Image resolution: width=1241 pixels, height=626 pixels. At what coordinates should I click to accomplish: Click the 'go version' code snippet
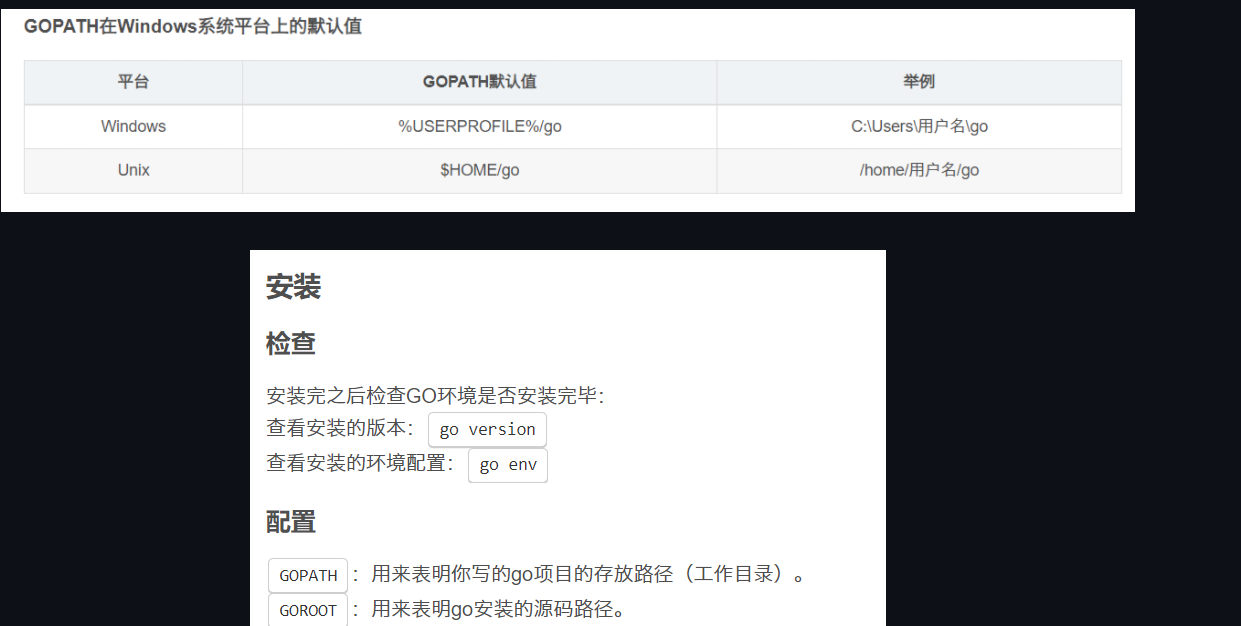point(487,429)
